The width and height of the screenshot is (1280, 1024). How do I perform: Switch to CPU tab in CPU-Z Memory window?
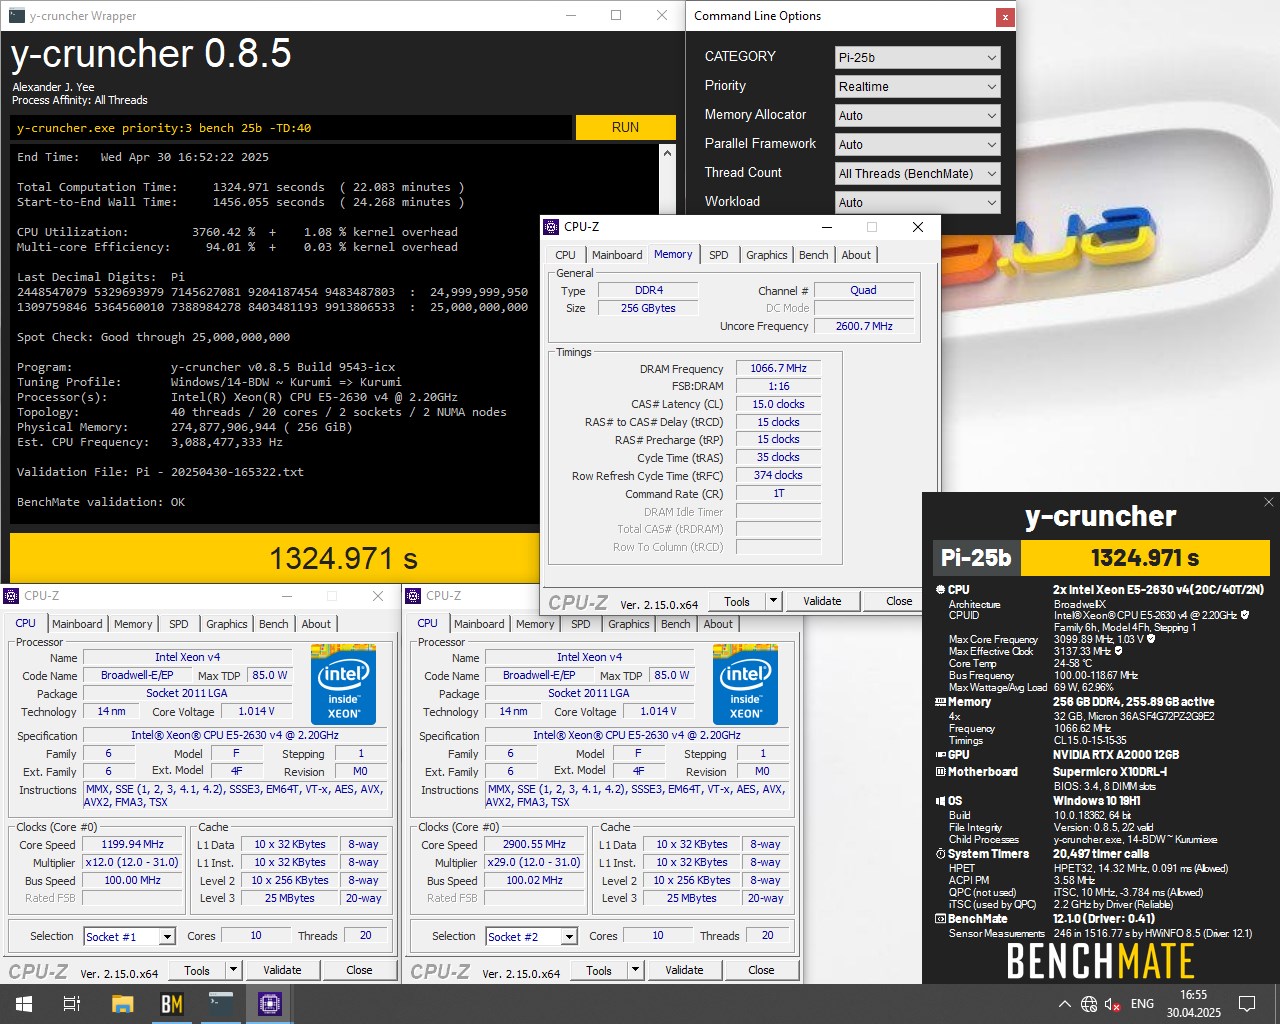565,255
